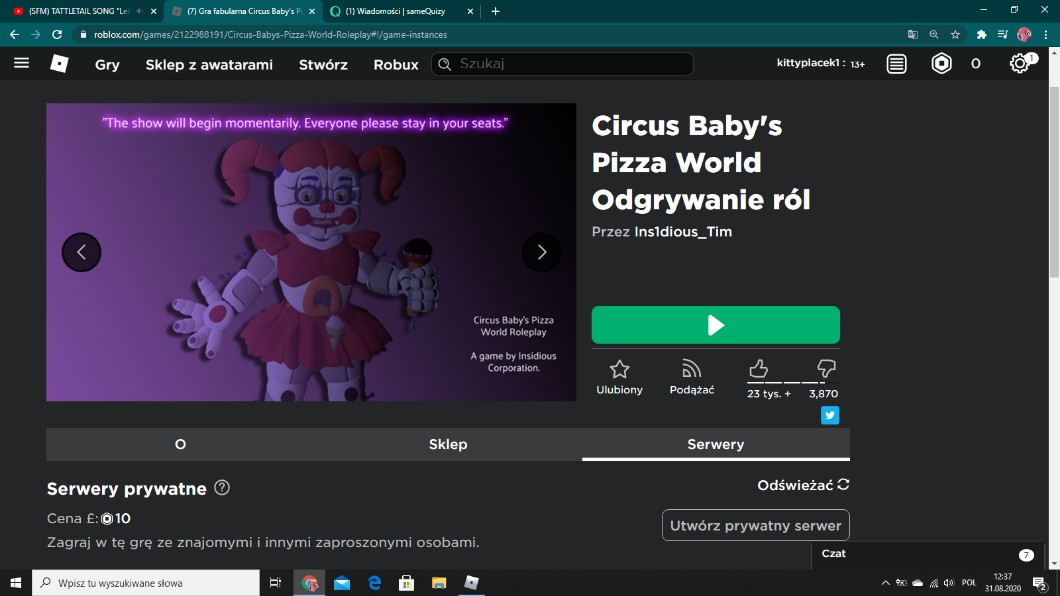Open the settings gear icon
The image size is (1060, 596).
[1018, 64]
